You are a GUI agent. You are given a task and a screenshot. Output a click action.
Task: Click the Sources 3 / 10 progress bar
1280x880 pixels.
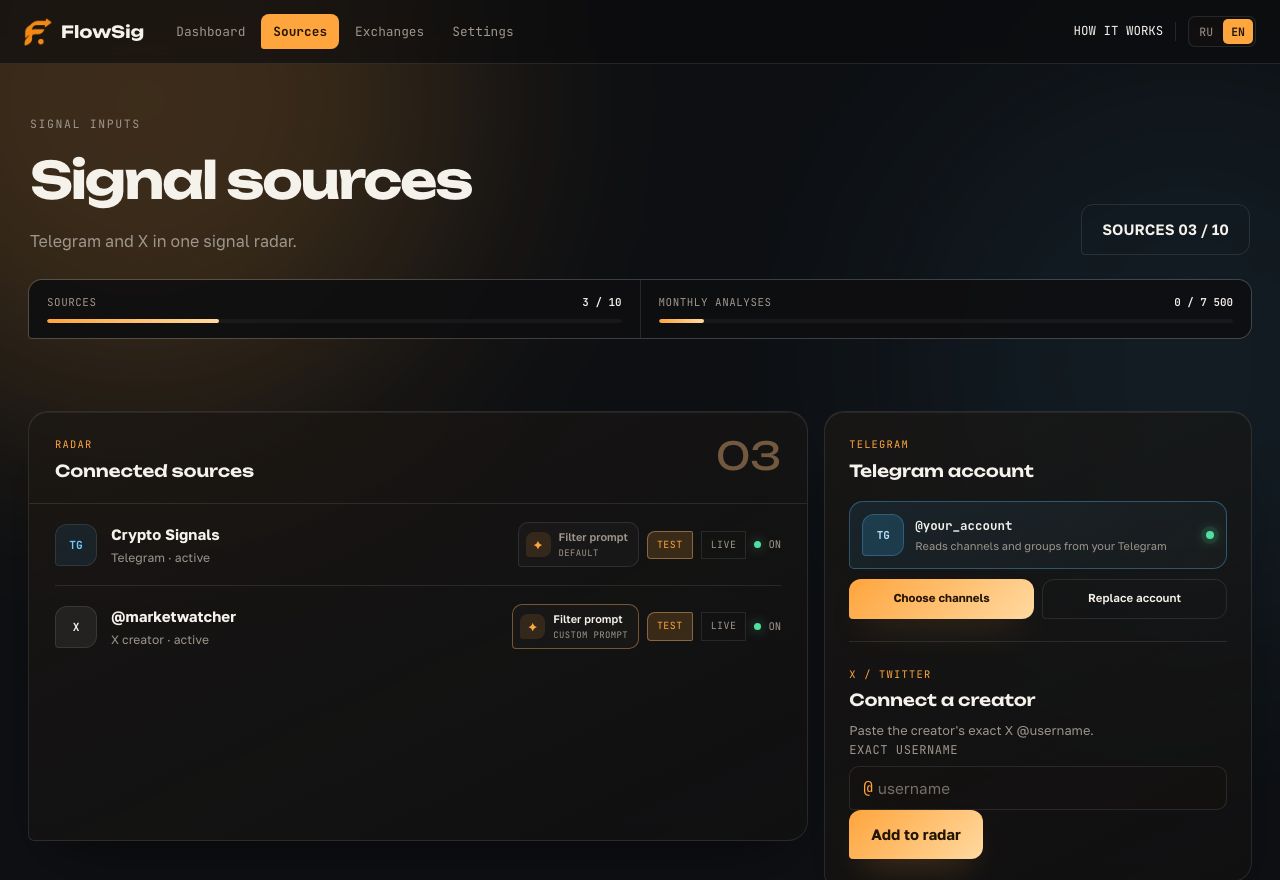[x=334, y=321]
